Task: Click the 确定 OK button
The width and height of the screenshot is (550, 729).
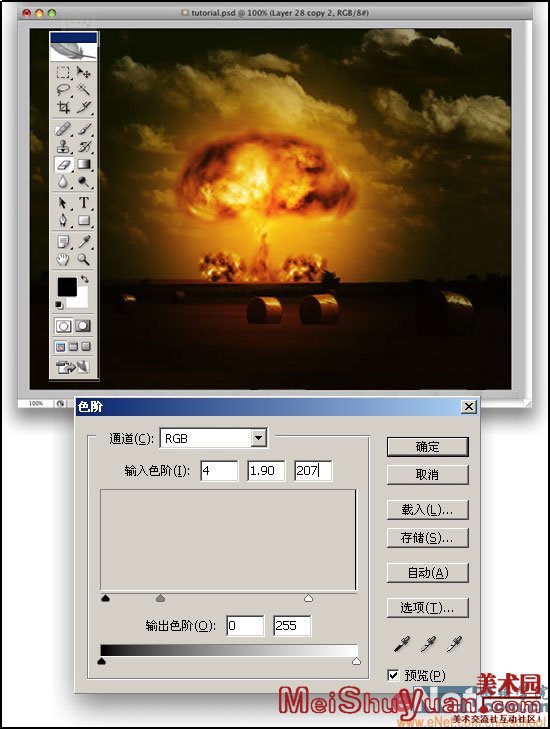Action: [427, 447]
